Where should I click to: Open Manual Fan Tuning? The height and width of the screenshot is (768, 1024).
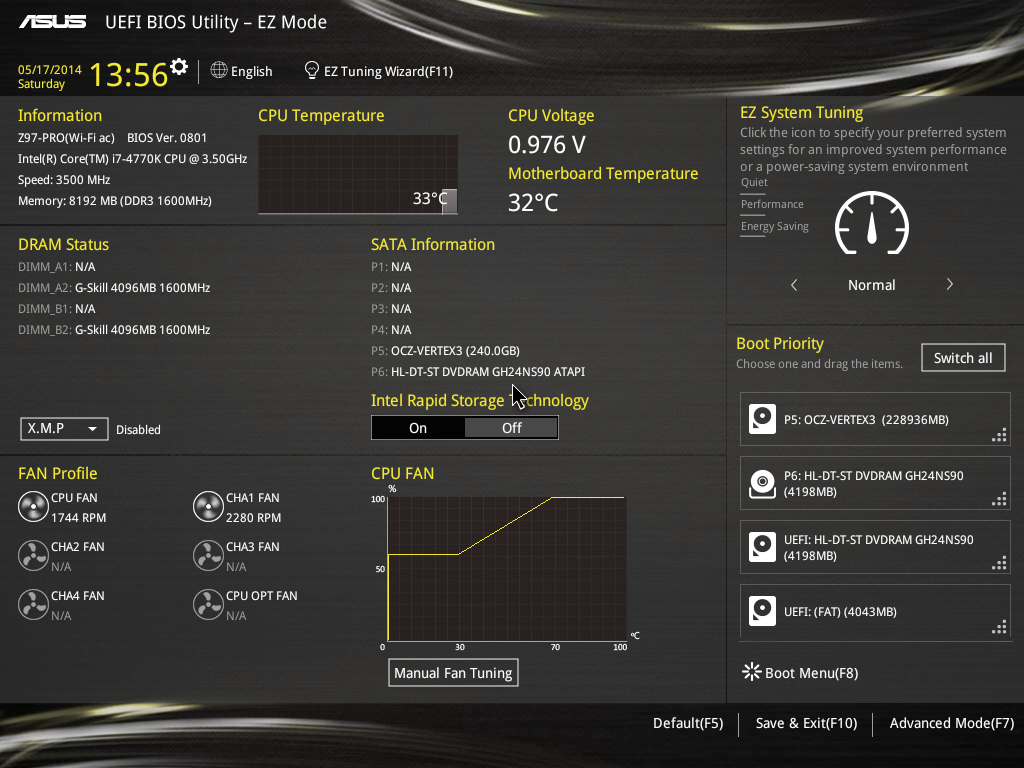(453, 673)
